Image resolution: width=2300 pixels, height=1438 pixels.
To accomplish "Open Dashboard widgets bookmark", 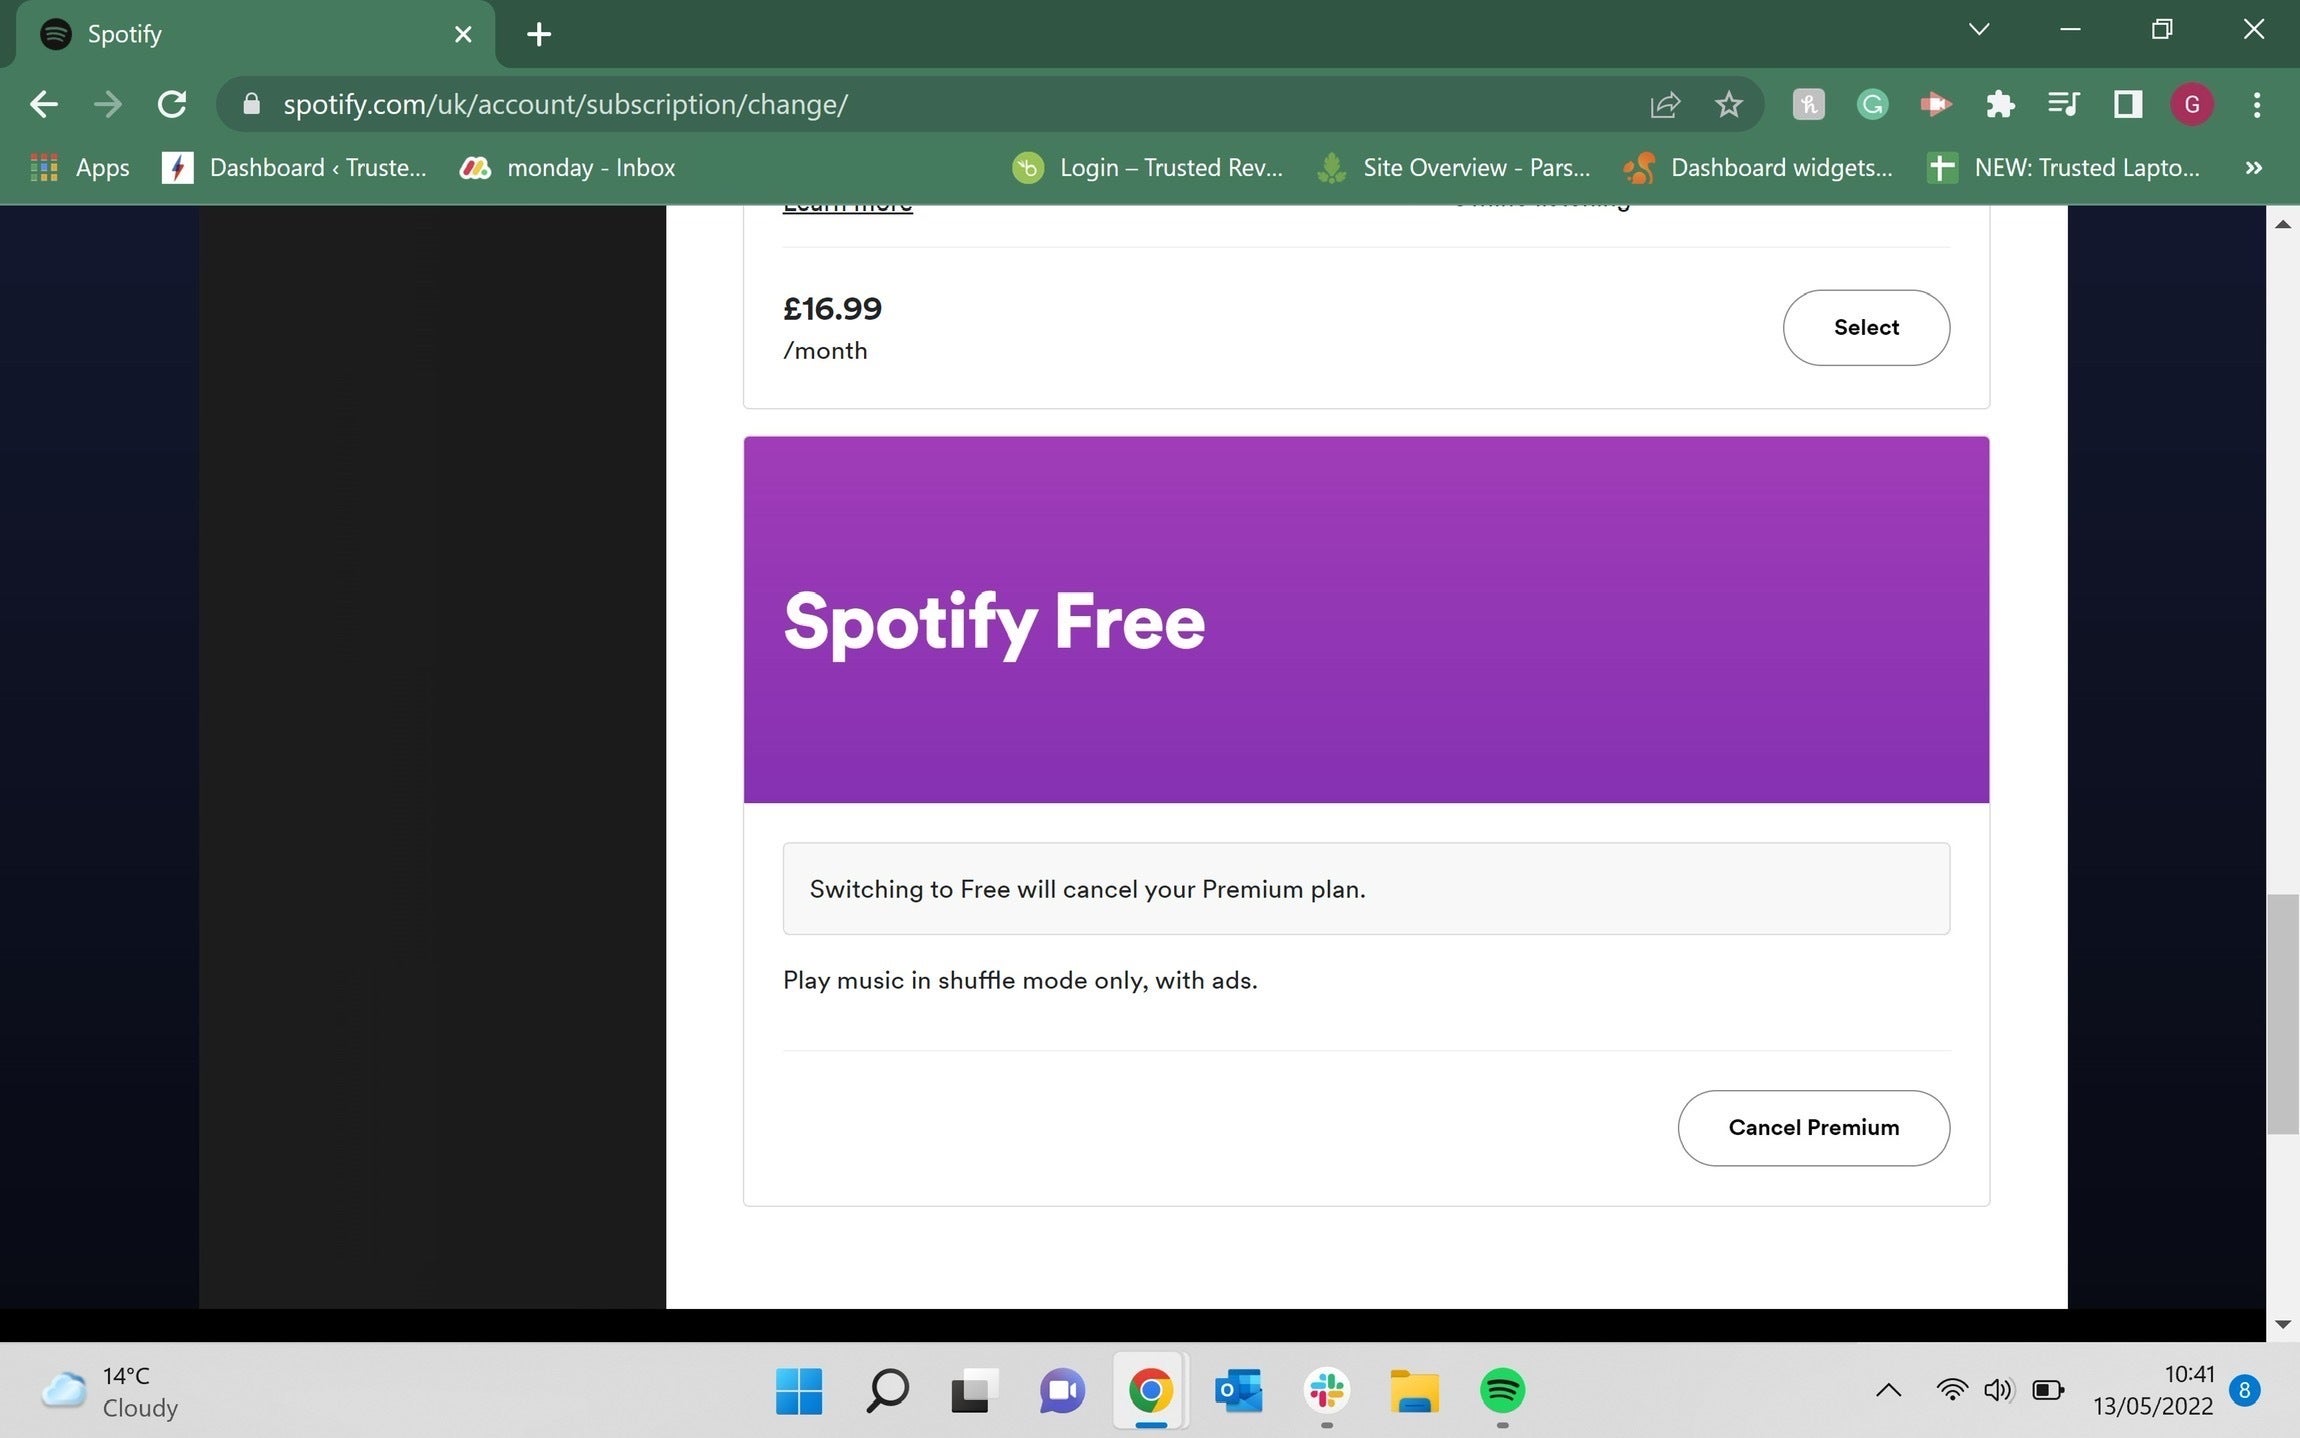I will 1757,167.
